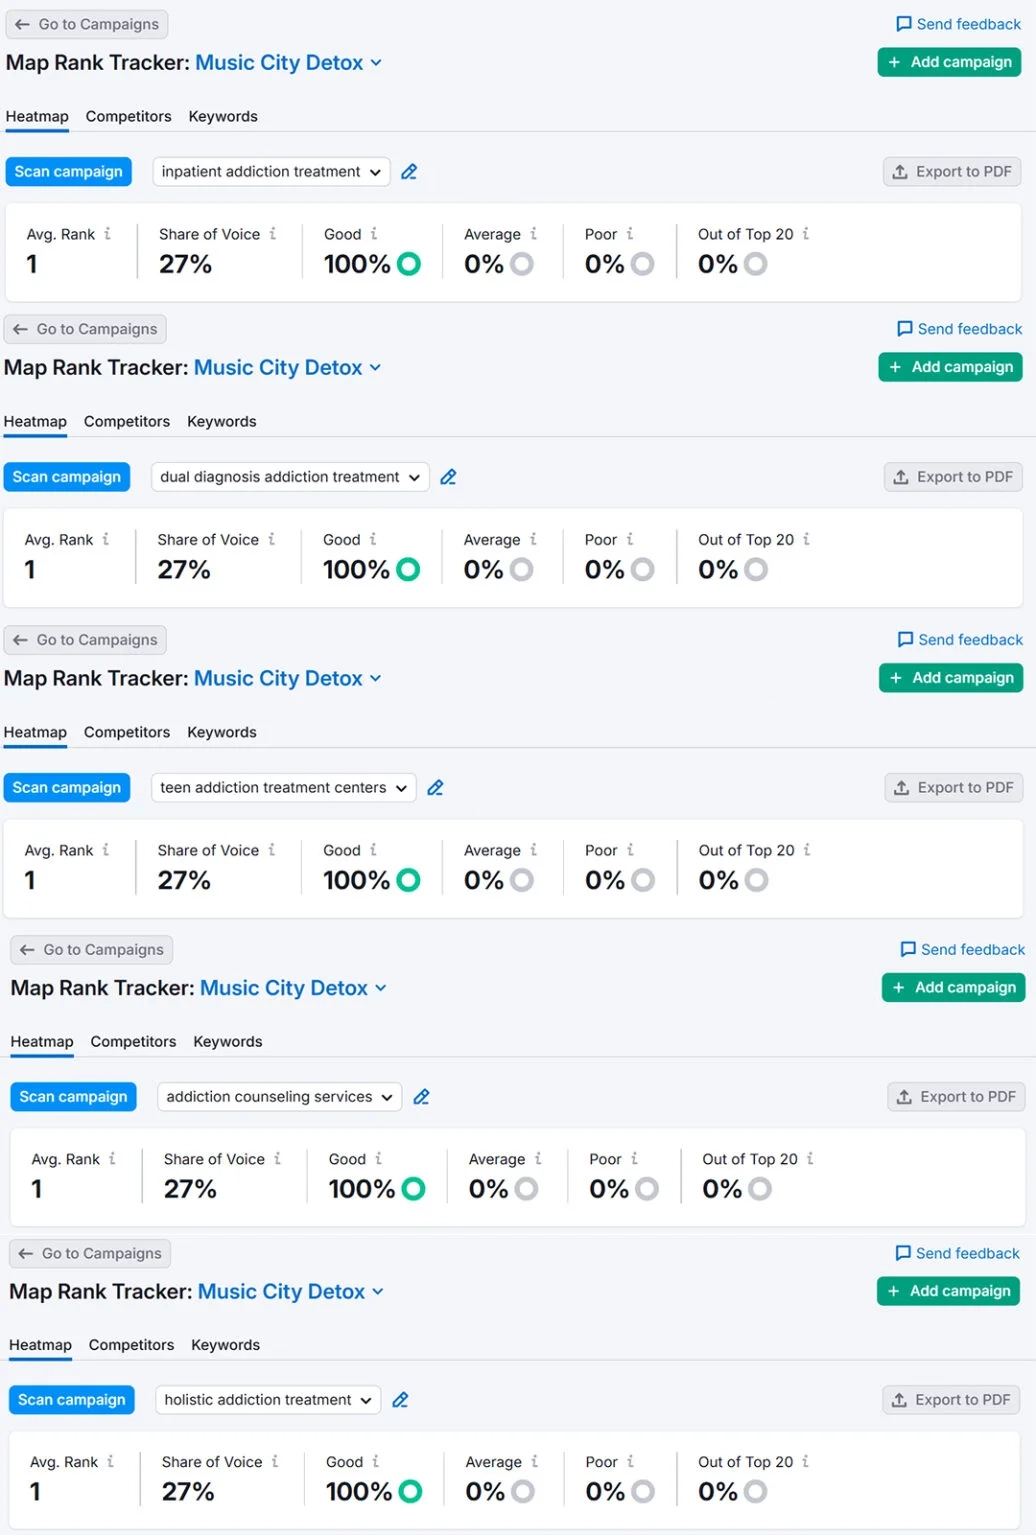The width and height of the screenshot is (1036, 1536).
Task: Click edit pencil beside "inpatient addiction treatment"
Action: point(409,172)
